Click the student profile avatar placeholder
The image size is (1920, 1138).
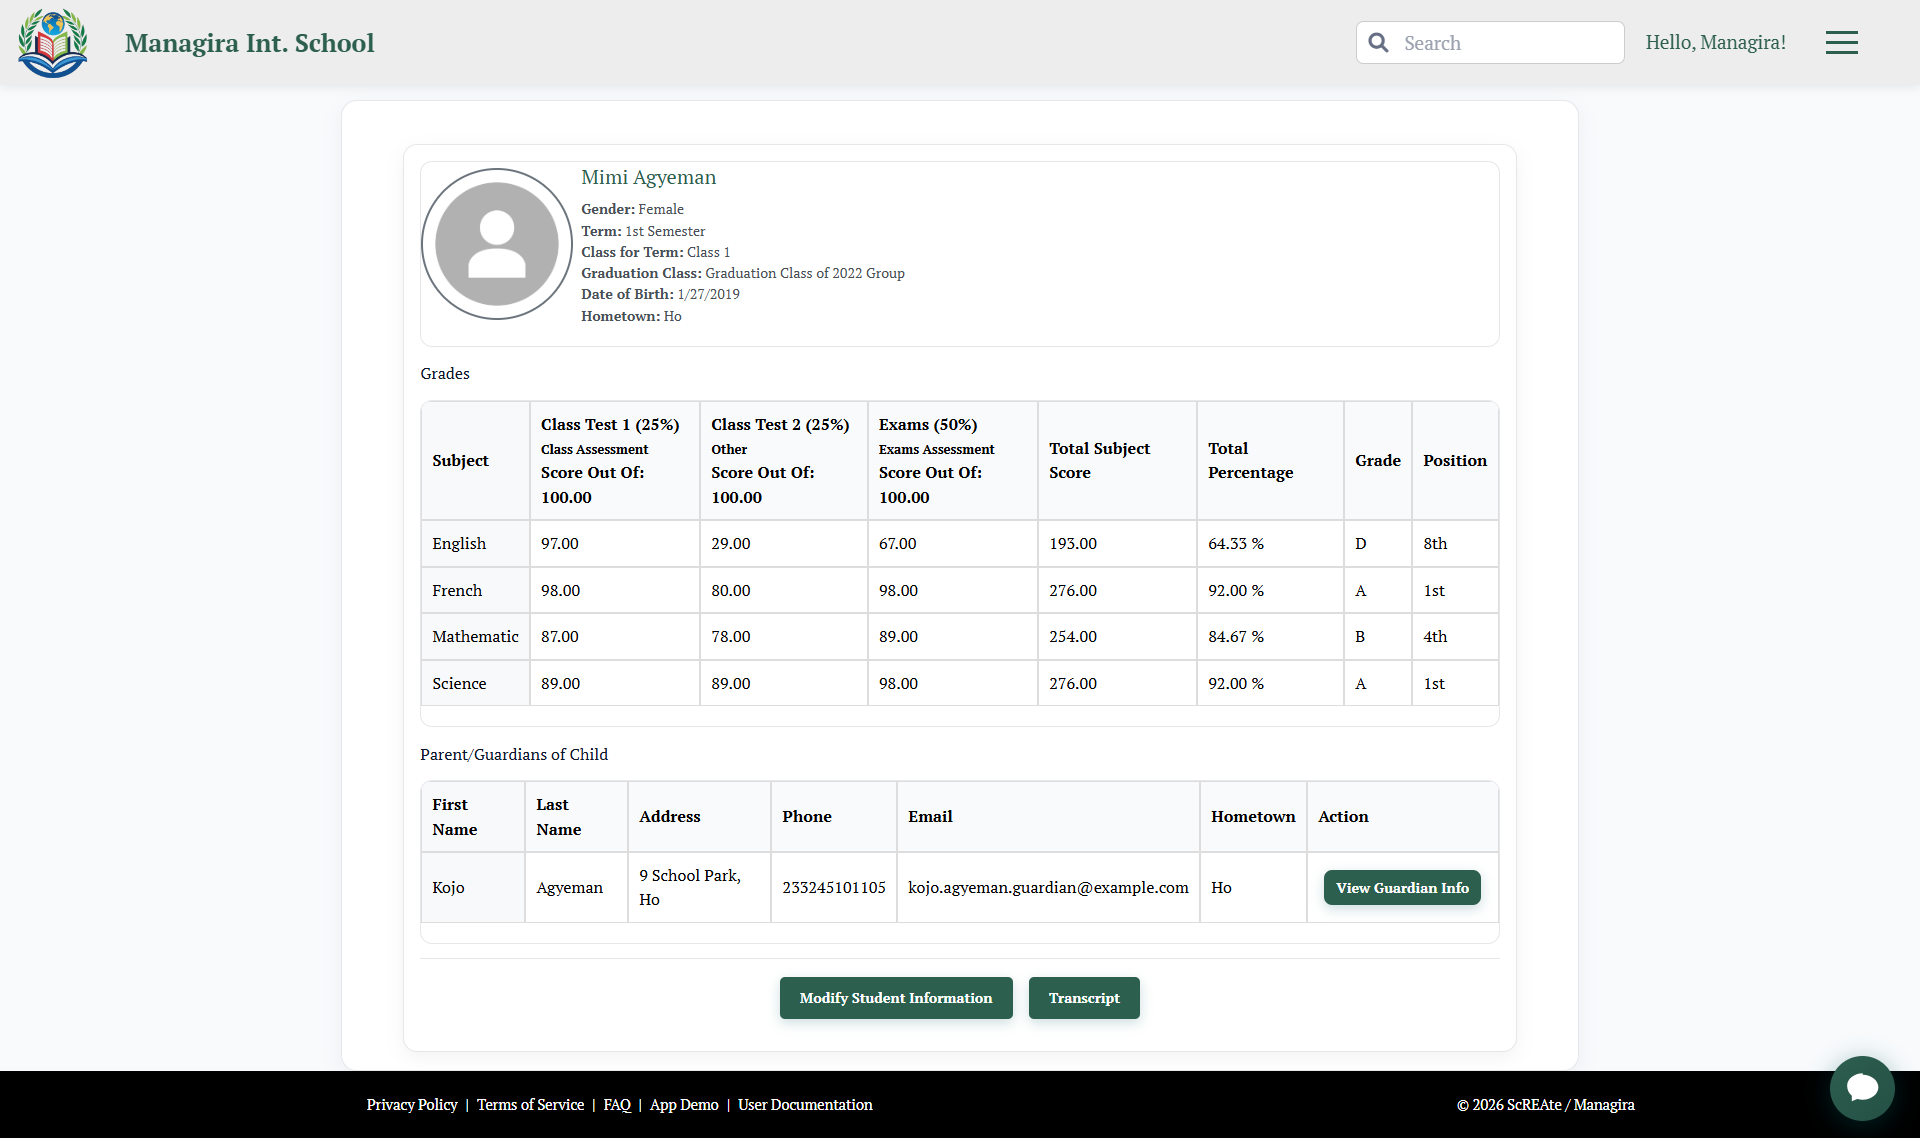496,243
